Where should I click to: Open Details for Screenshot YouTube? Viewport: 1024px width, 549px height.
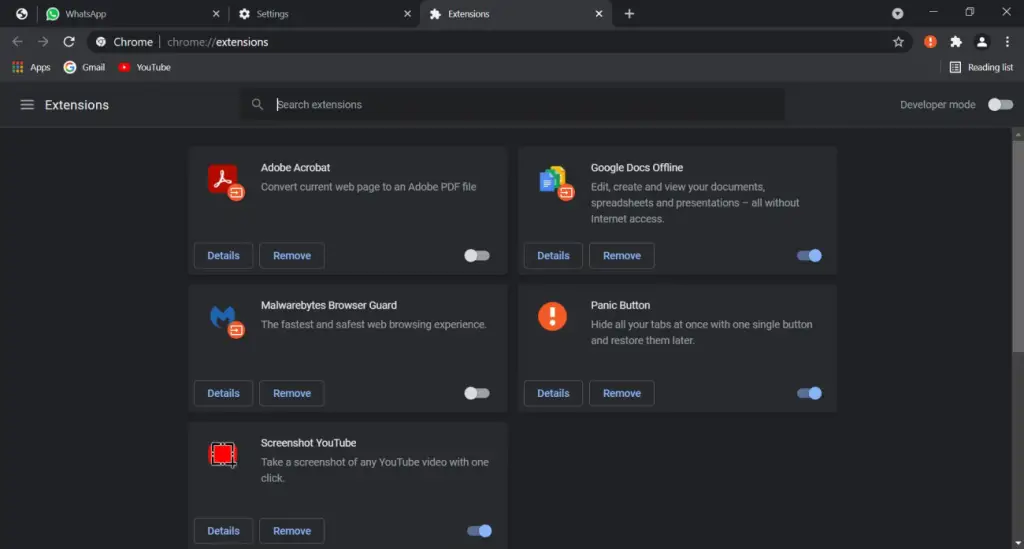223,531
